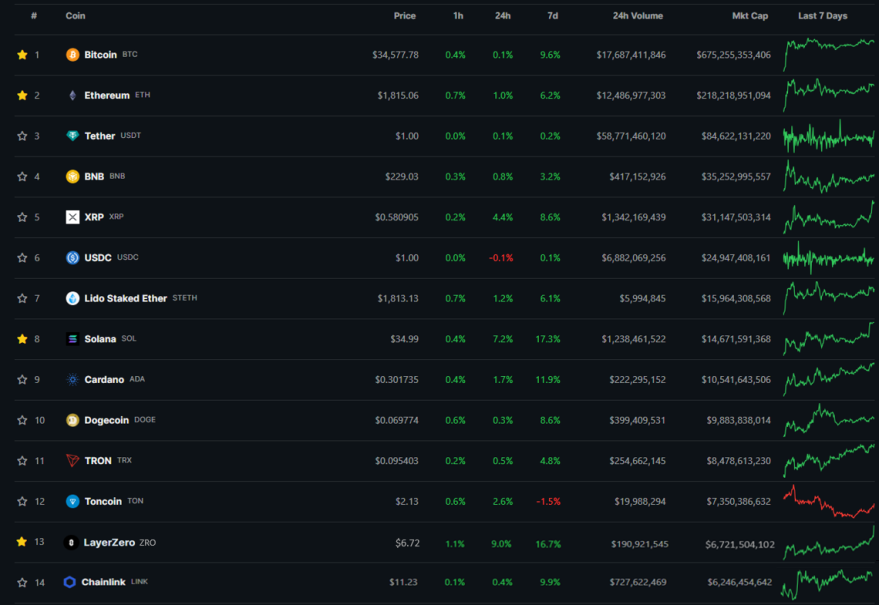Open the LayerZero coin page link
The image size is (879, 605).
coord(109,542)
